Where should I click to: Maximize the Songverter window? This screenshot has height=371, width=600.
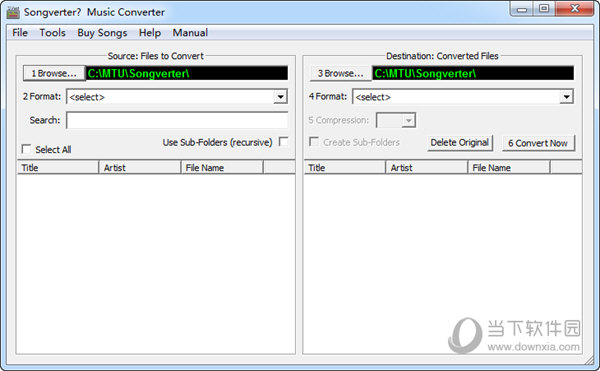coord(544,9)
